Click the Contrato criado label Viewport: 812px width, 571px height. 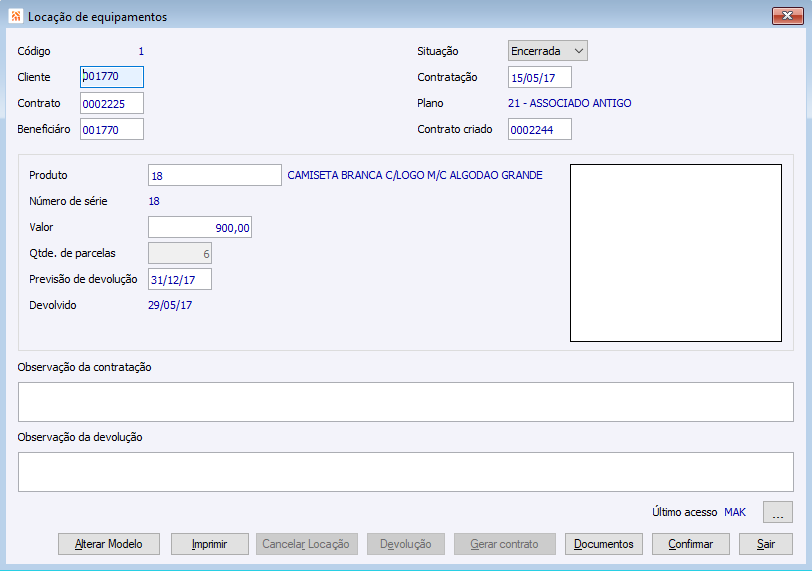[455, 129]
